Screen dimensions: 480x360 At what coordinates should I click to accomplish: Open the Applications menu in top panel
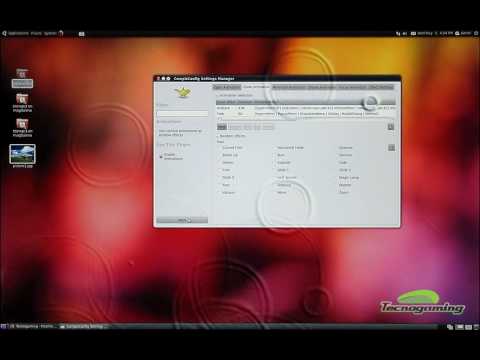pyautogui.click(x=18, y=33)
